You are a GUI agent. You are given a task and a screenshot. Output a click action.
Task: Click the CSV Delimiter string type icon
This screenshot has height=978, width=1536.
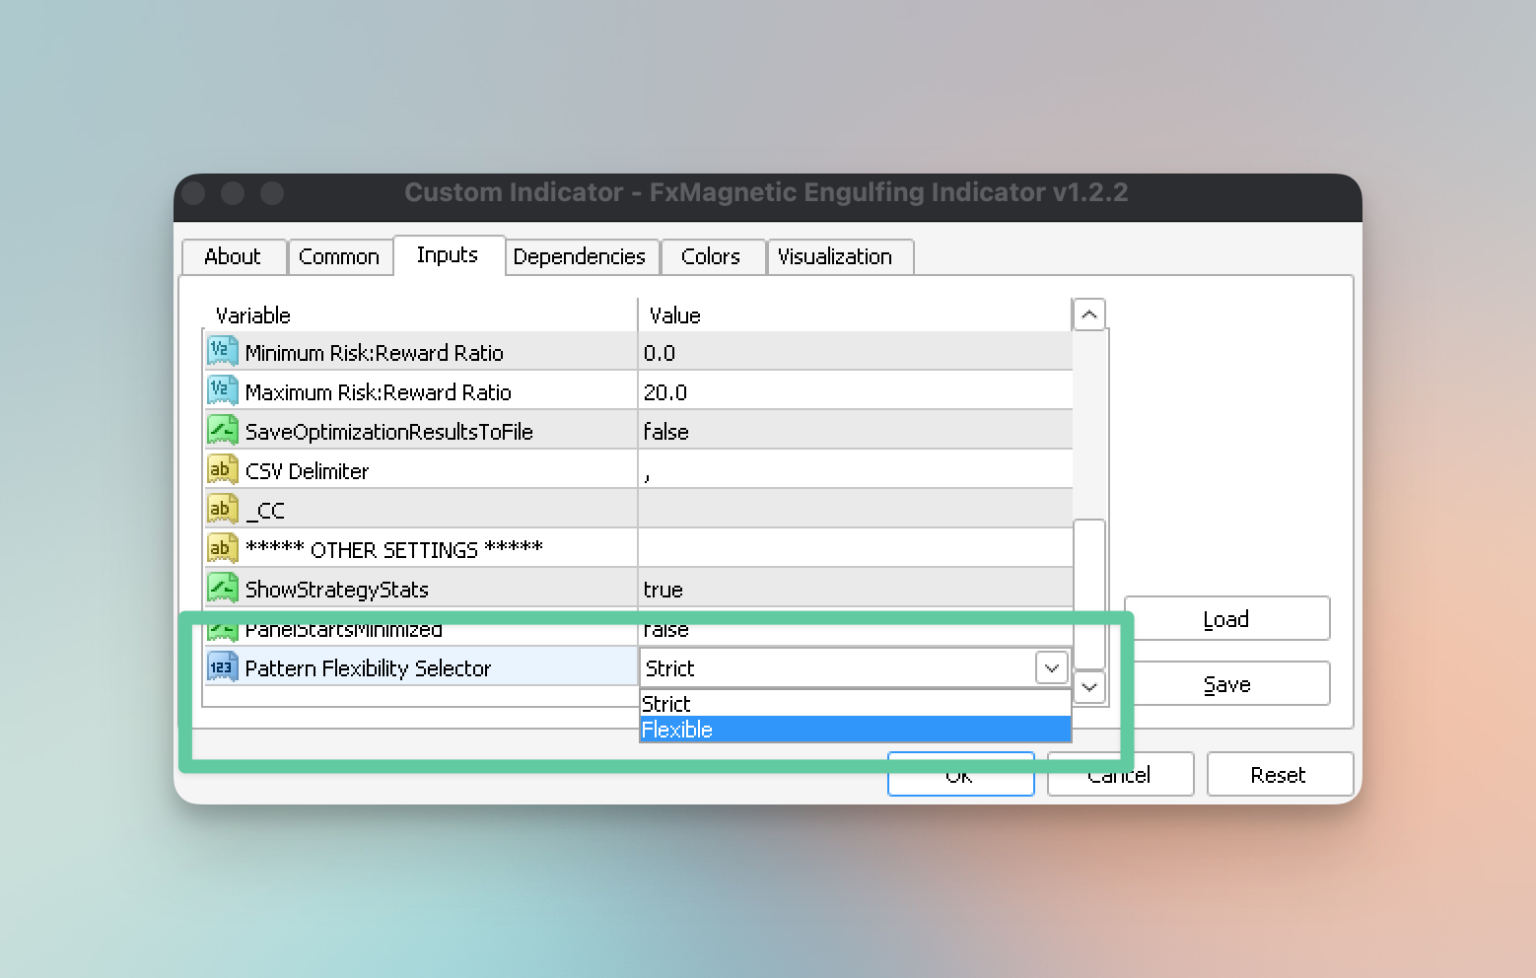coord(222,470)
